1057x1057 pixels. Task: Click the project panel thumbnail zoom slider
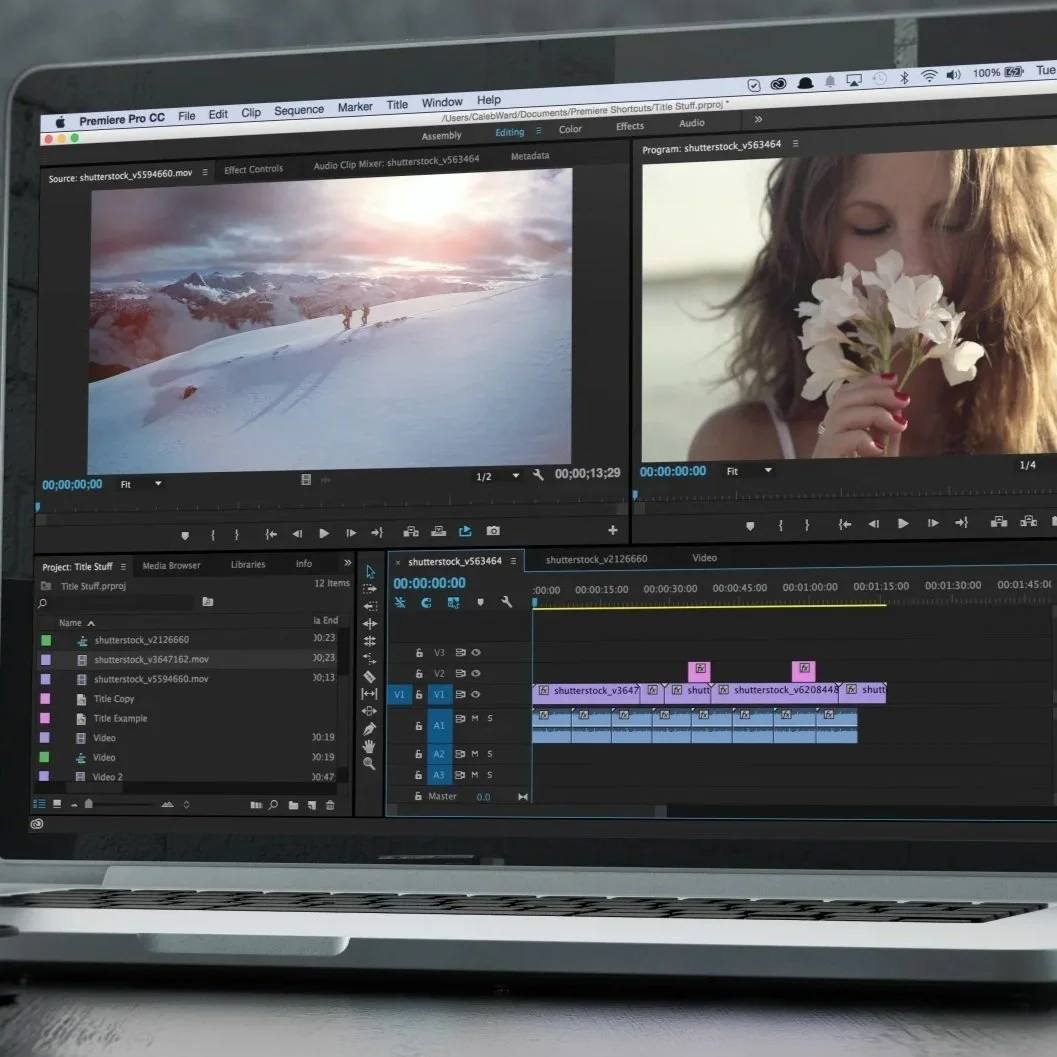89,804
